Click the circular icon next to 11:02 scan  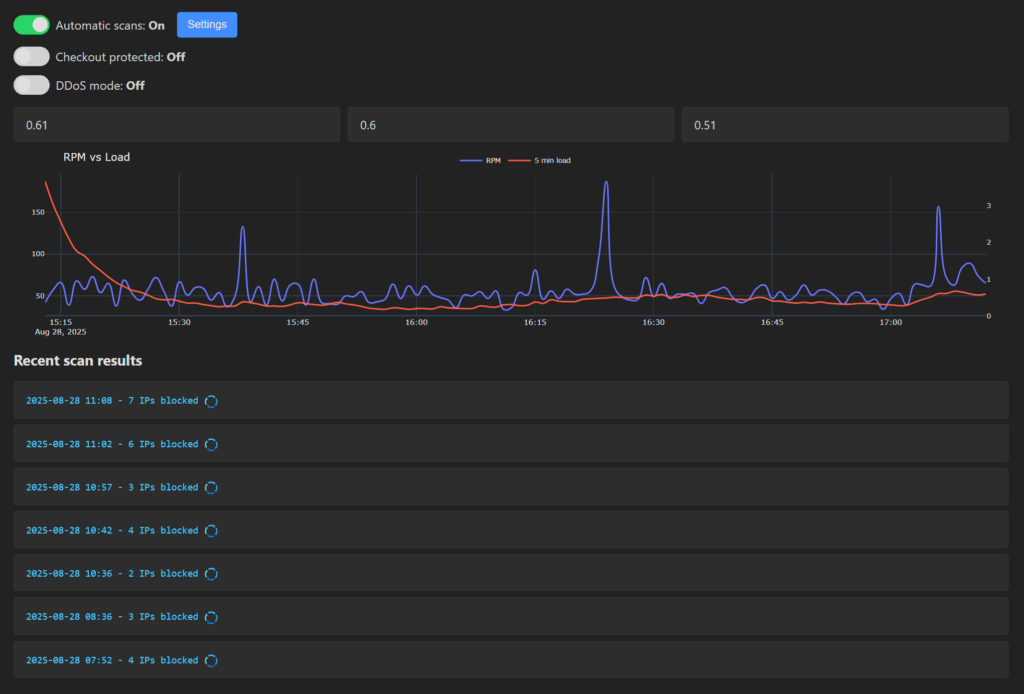211,444
